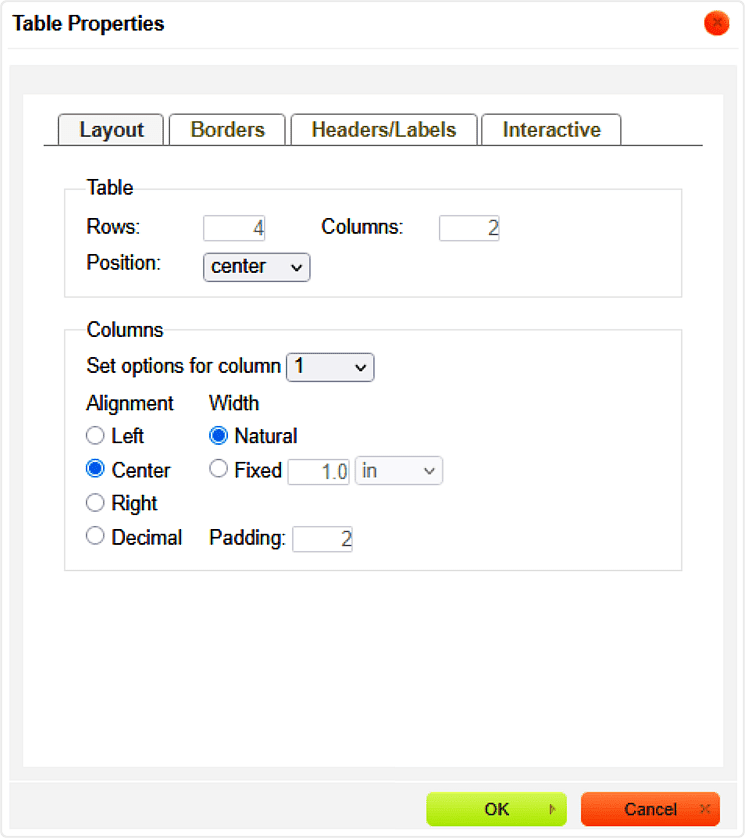Image resolution: width=745 pixels, height=838 pixels.
Task: Expand the column number selector dropdown
Action: [330, 367]
